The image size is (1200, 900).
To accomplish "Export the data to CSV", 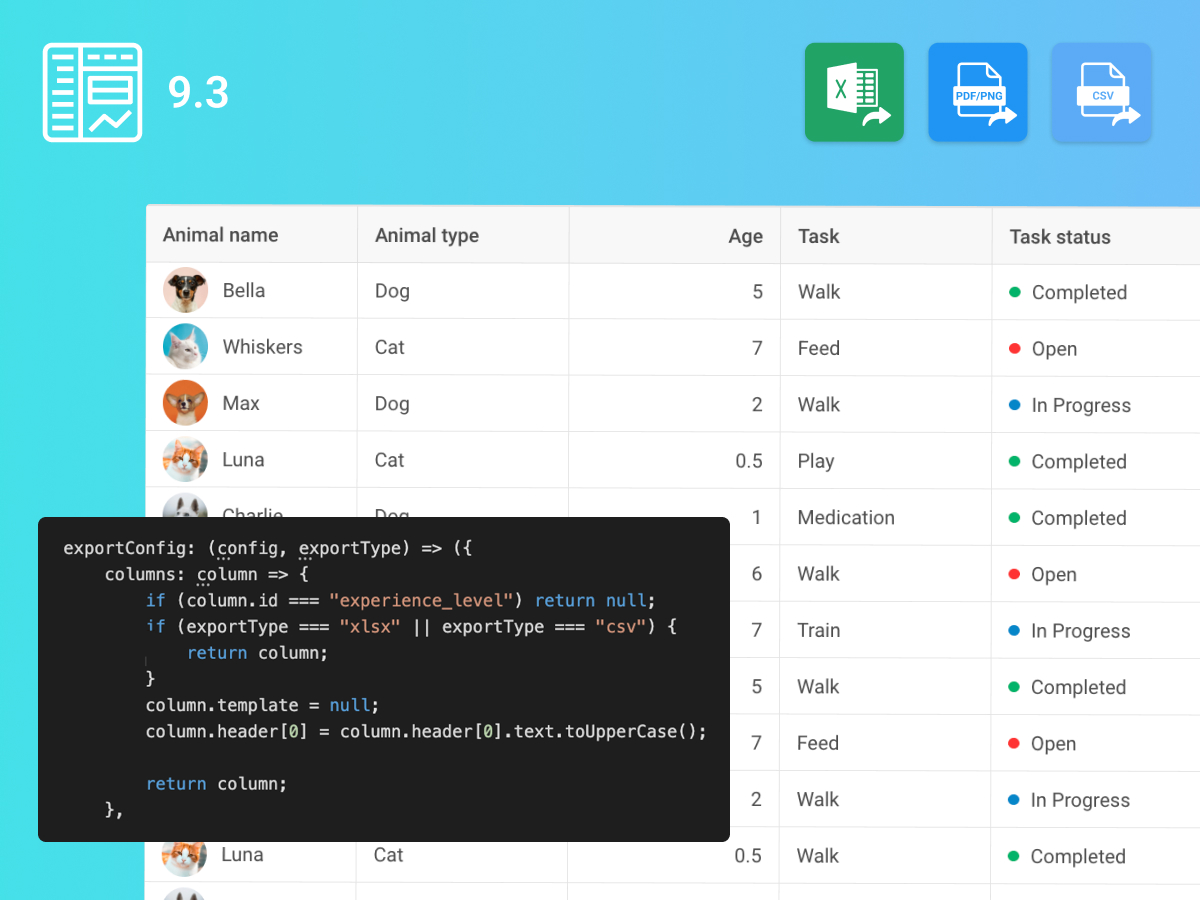I will pyautogui.click(x=1101, y=91).
